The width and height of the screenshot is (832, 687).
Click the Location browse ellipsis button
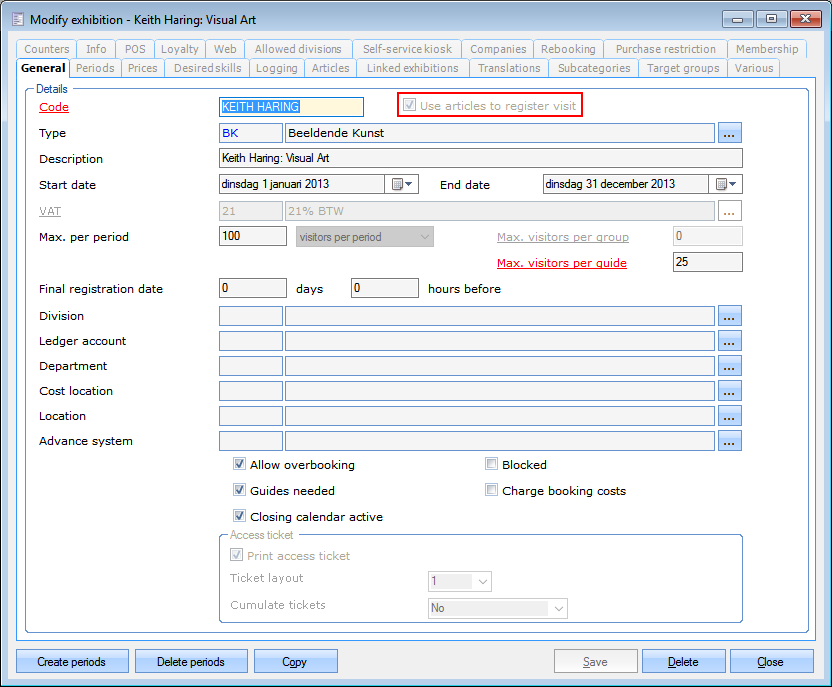pyautogui.click(x=729, y=416)
